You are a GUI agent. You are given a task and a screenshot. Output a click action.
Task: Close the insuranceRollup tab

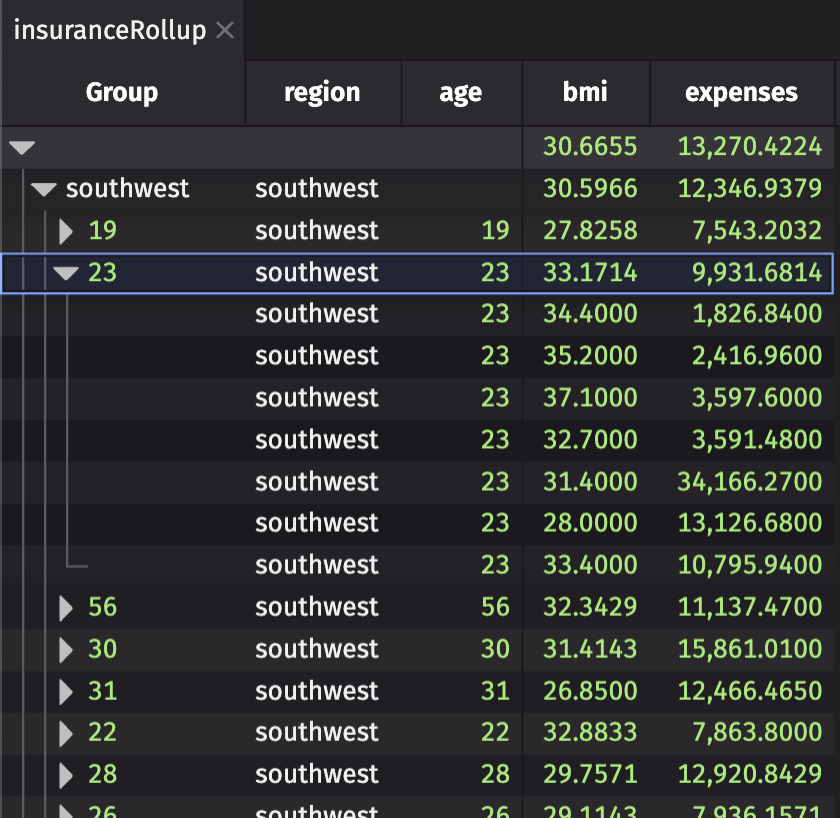coord(224,30)
